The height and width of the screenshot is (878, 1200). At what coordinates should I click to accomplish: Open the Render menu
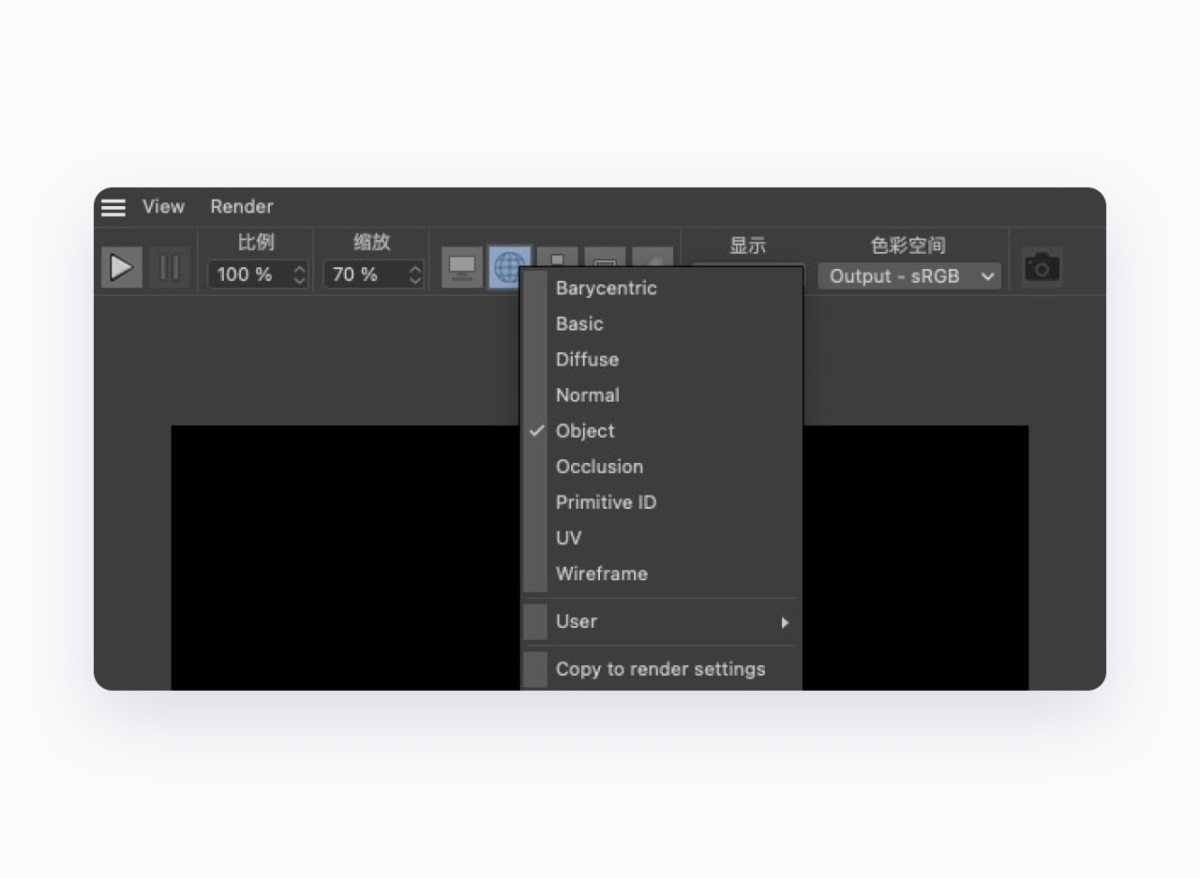pos(241,207)
